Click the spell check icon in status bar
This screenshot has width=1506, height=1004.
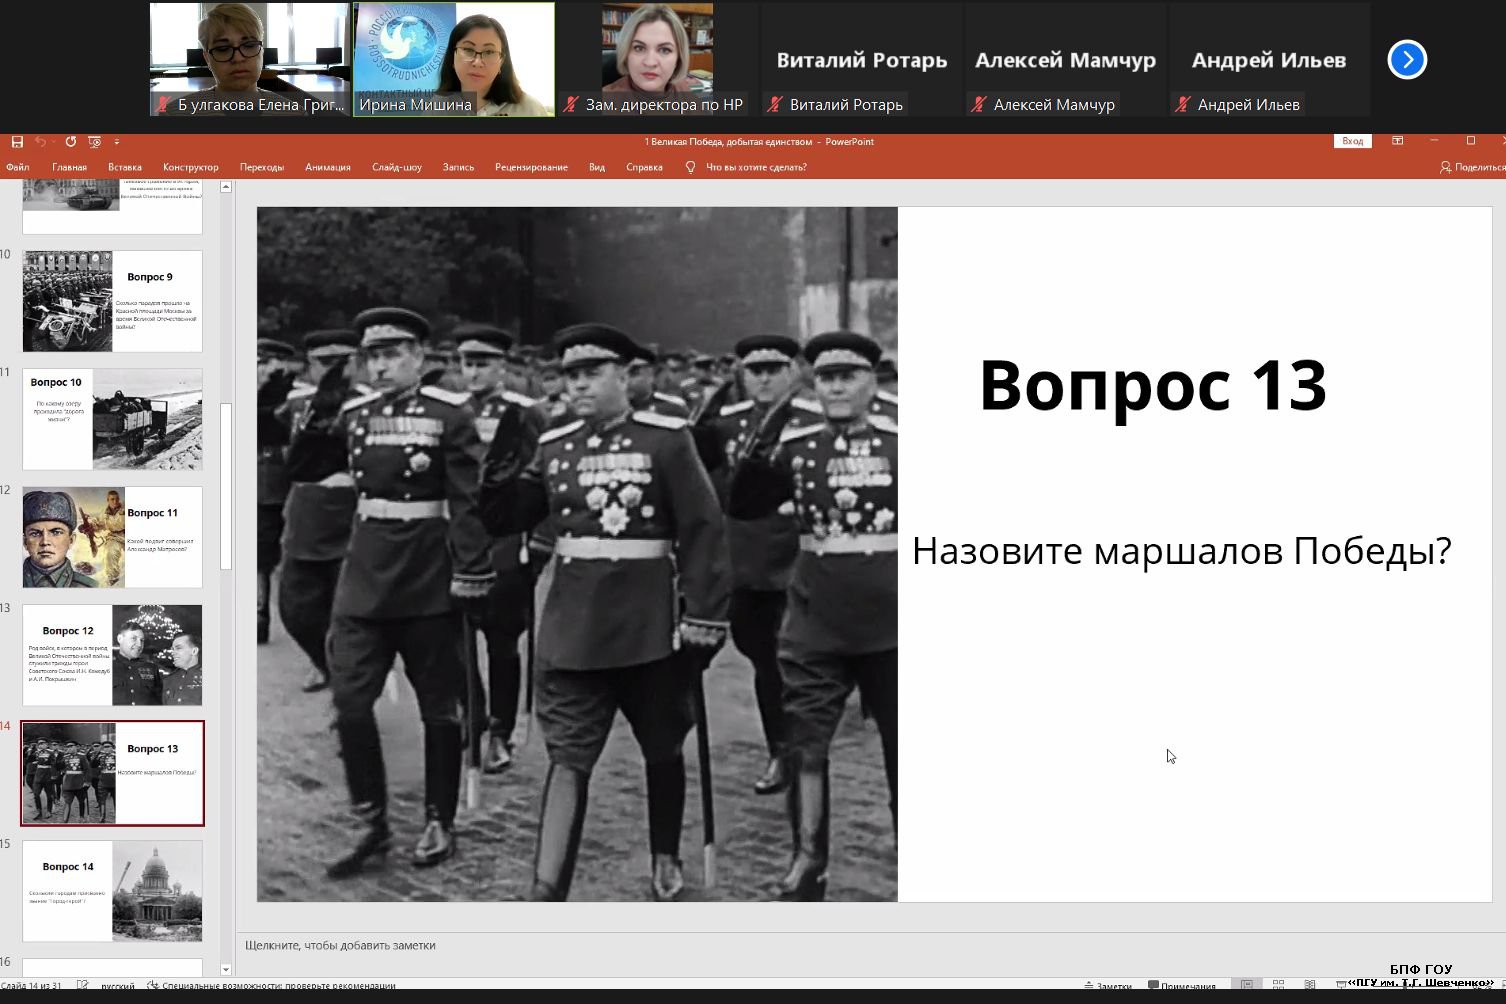pyautogui.click(x=82, y=986)
